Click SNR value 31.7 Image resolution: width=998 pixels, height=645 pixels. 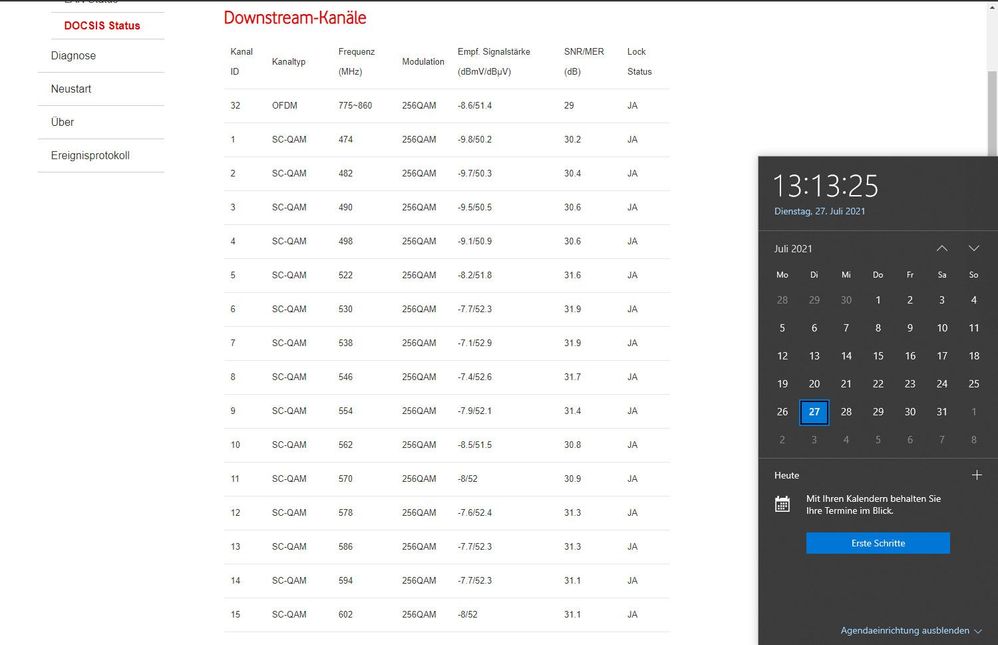[x=572, y=377]
